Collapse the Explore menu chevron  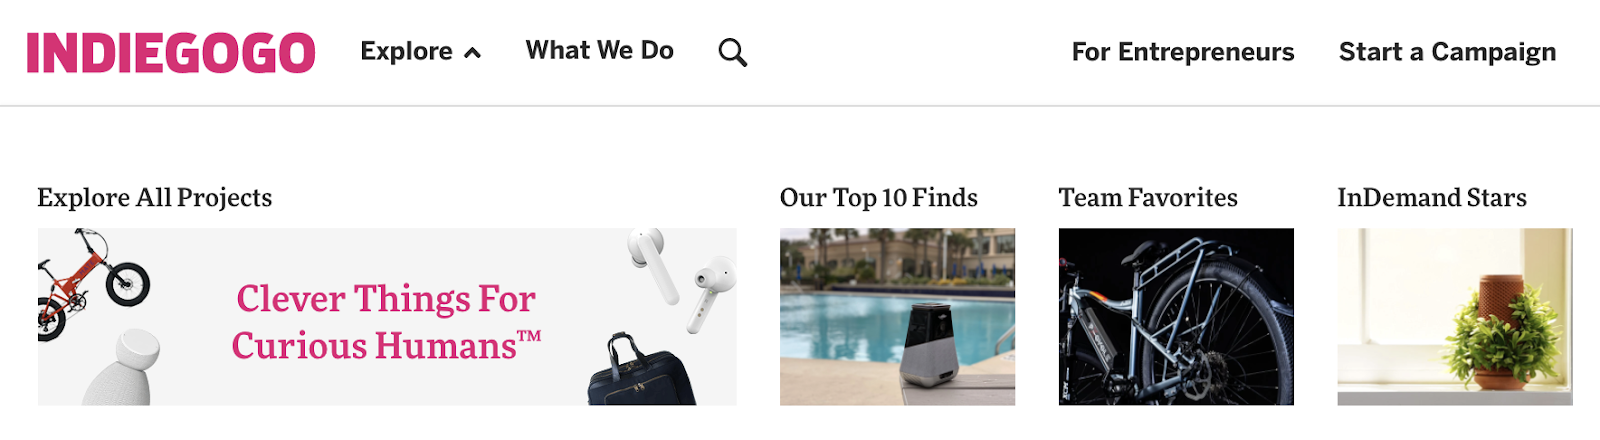click(473, 53)
